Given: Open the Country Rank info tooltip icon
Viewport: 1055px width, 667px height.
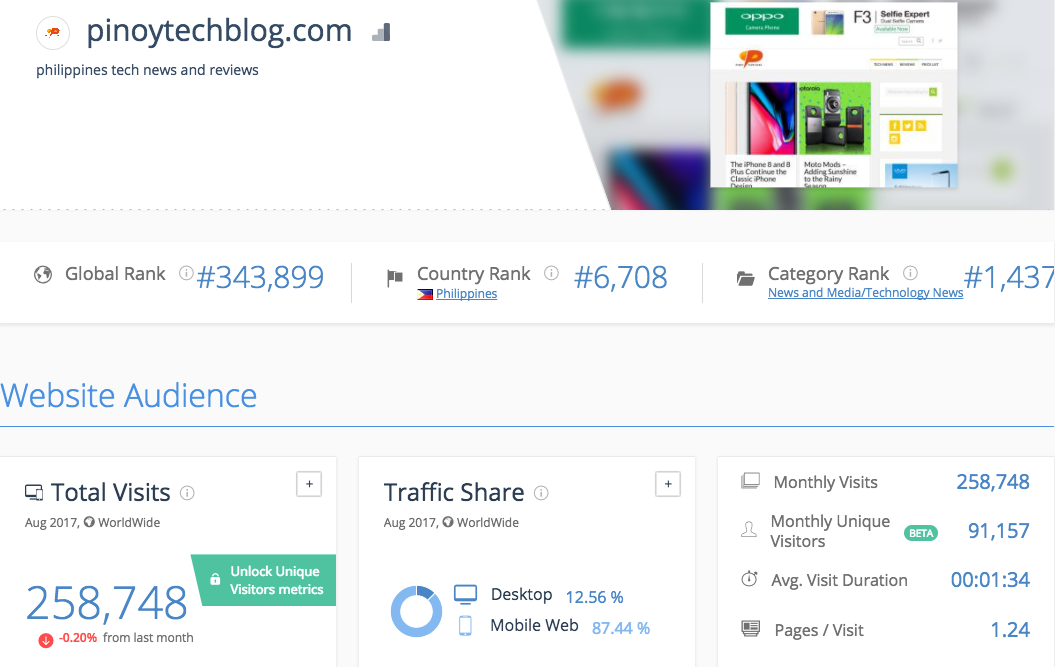Looking at the screenshot, I should pos(551,273).
